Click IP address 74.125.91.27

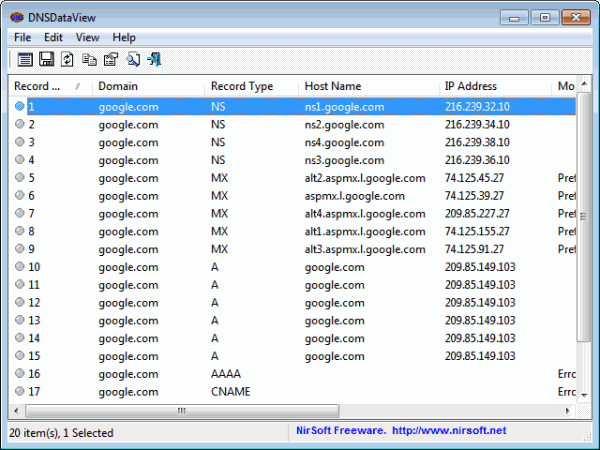[x=474, y=249]
